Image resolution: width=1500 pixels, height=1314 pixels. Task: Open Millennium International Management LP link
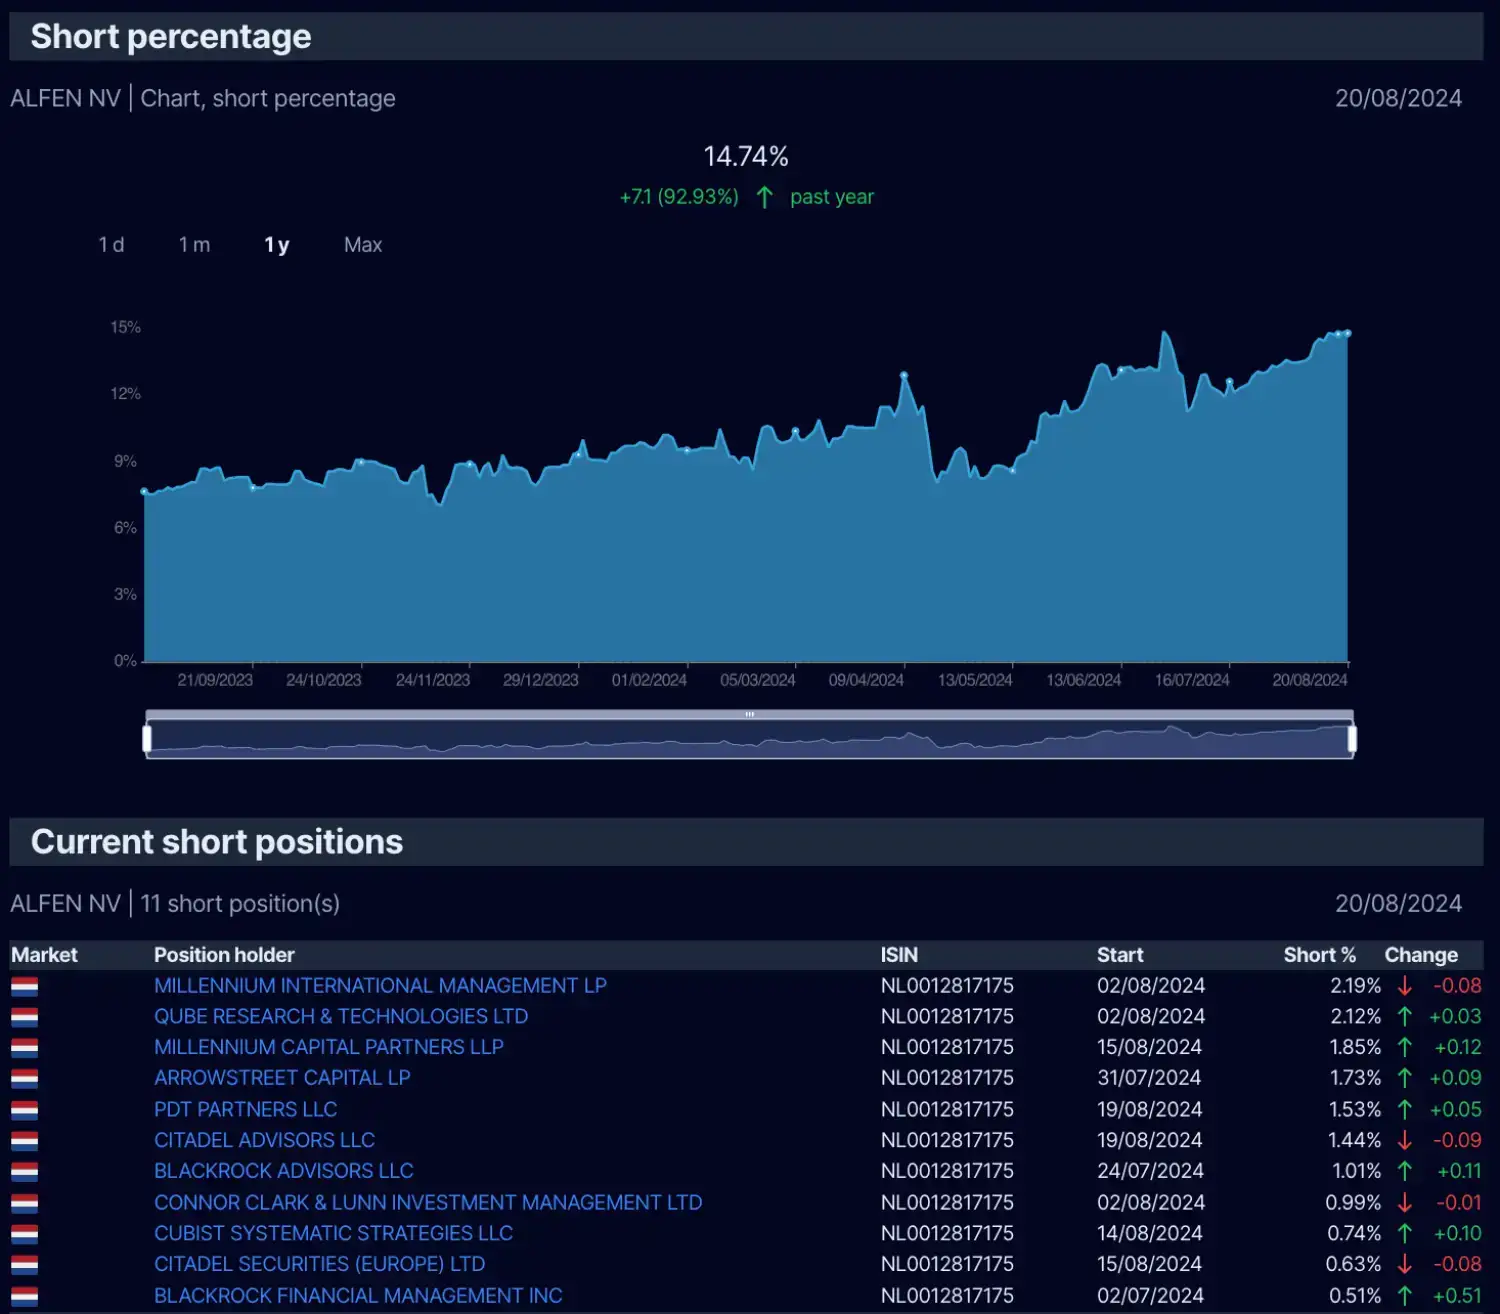[x=380, y=986]
